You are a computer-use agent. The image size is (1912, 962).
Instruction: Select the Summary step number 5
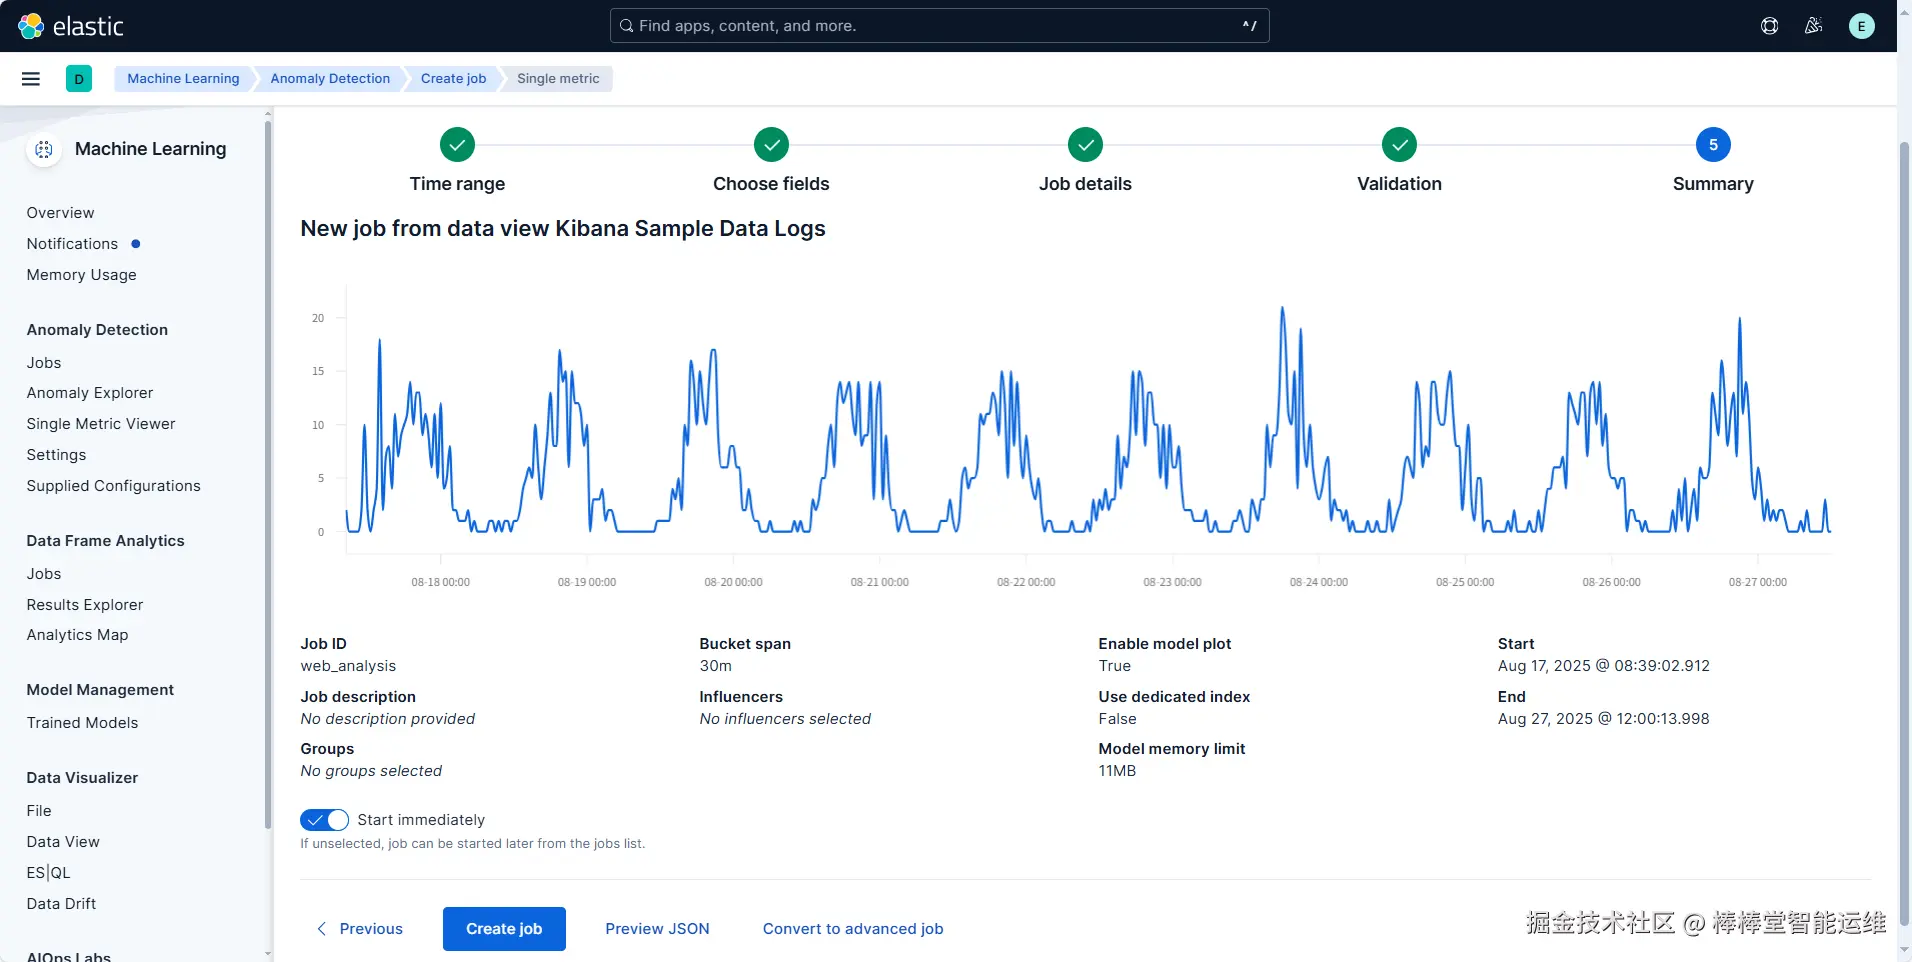tap(1713, 145)
